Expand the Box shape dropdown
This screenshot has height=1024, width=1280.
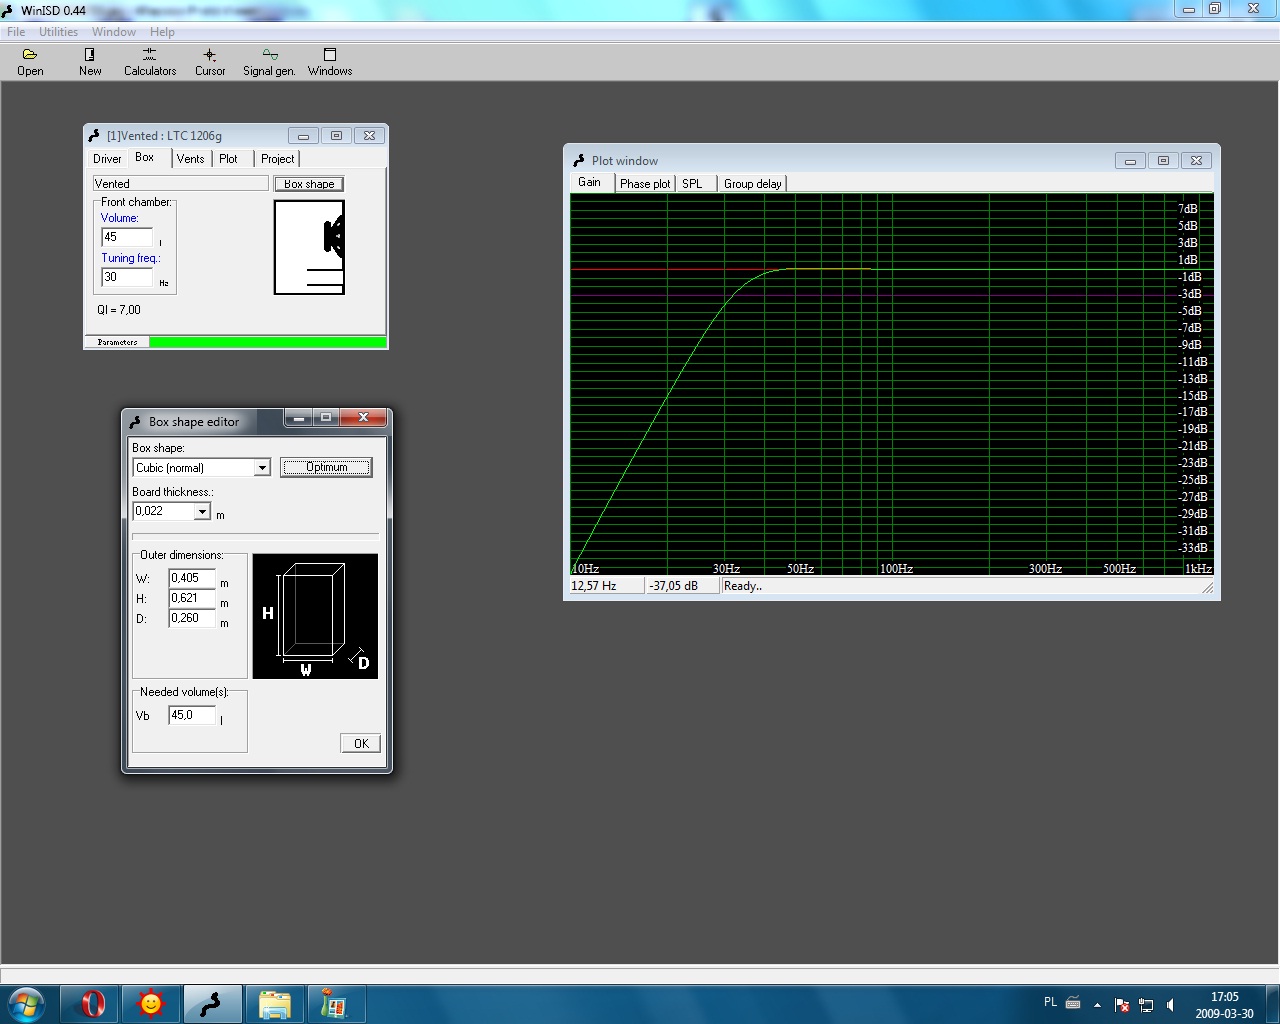coord(262,468)
